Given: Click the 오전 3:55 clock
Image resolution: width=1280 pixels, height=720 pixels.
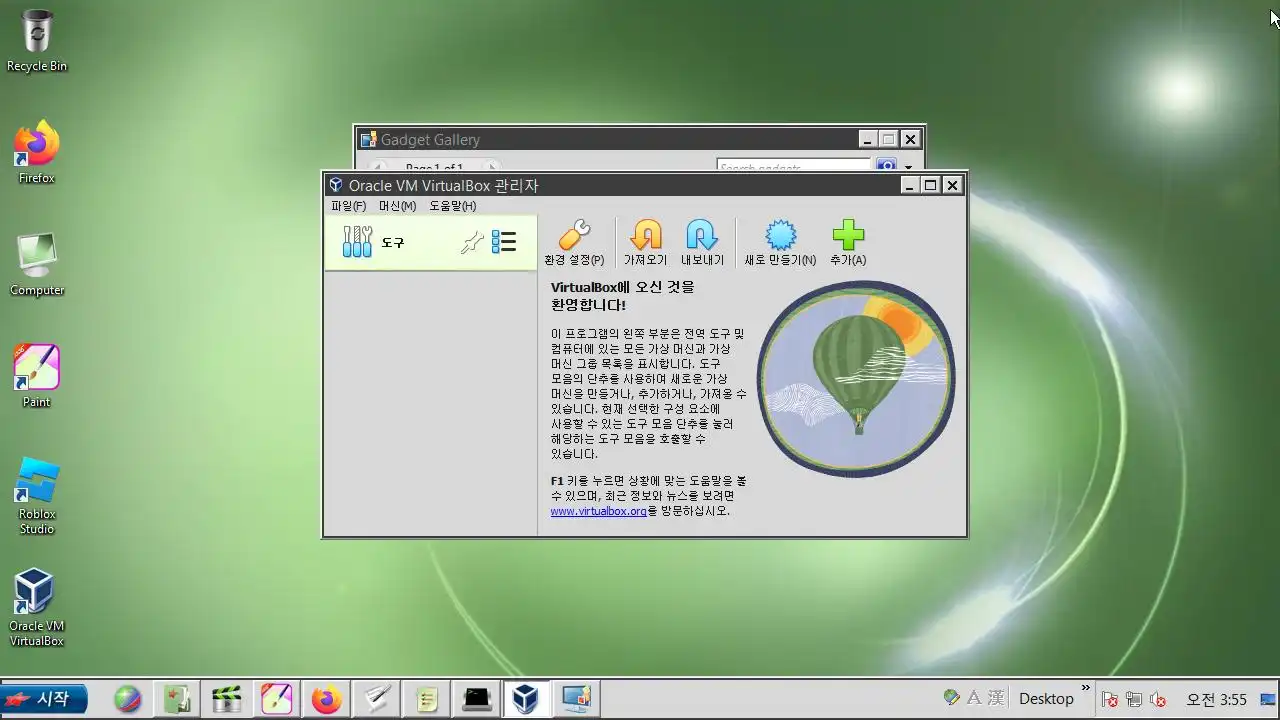Looking at the screenshot, I should (x=1216, y=699).
